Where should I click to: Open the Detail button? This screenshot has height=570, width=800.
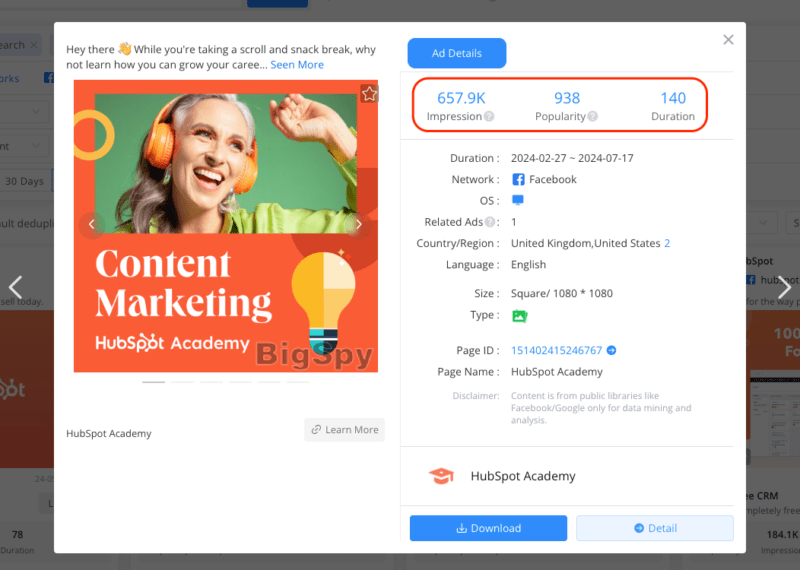[654, 528]
